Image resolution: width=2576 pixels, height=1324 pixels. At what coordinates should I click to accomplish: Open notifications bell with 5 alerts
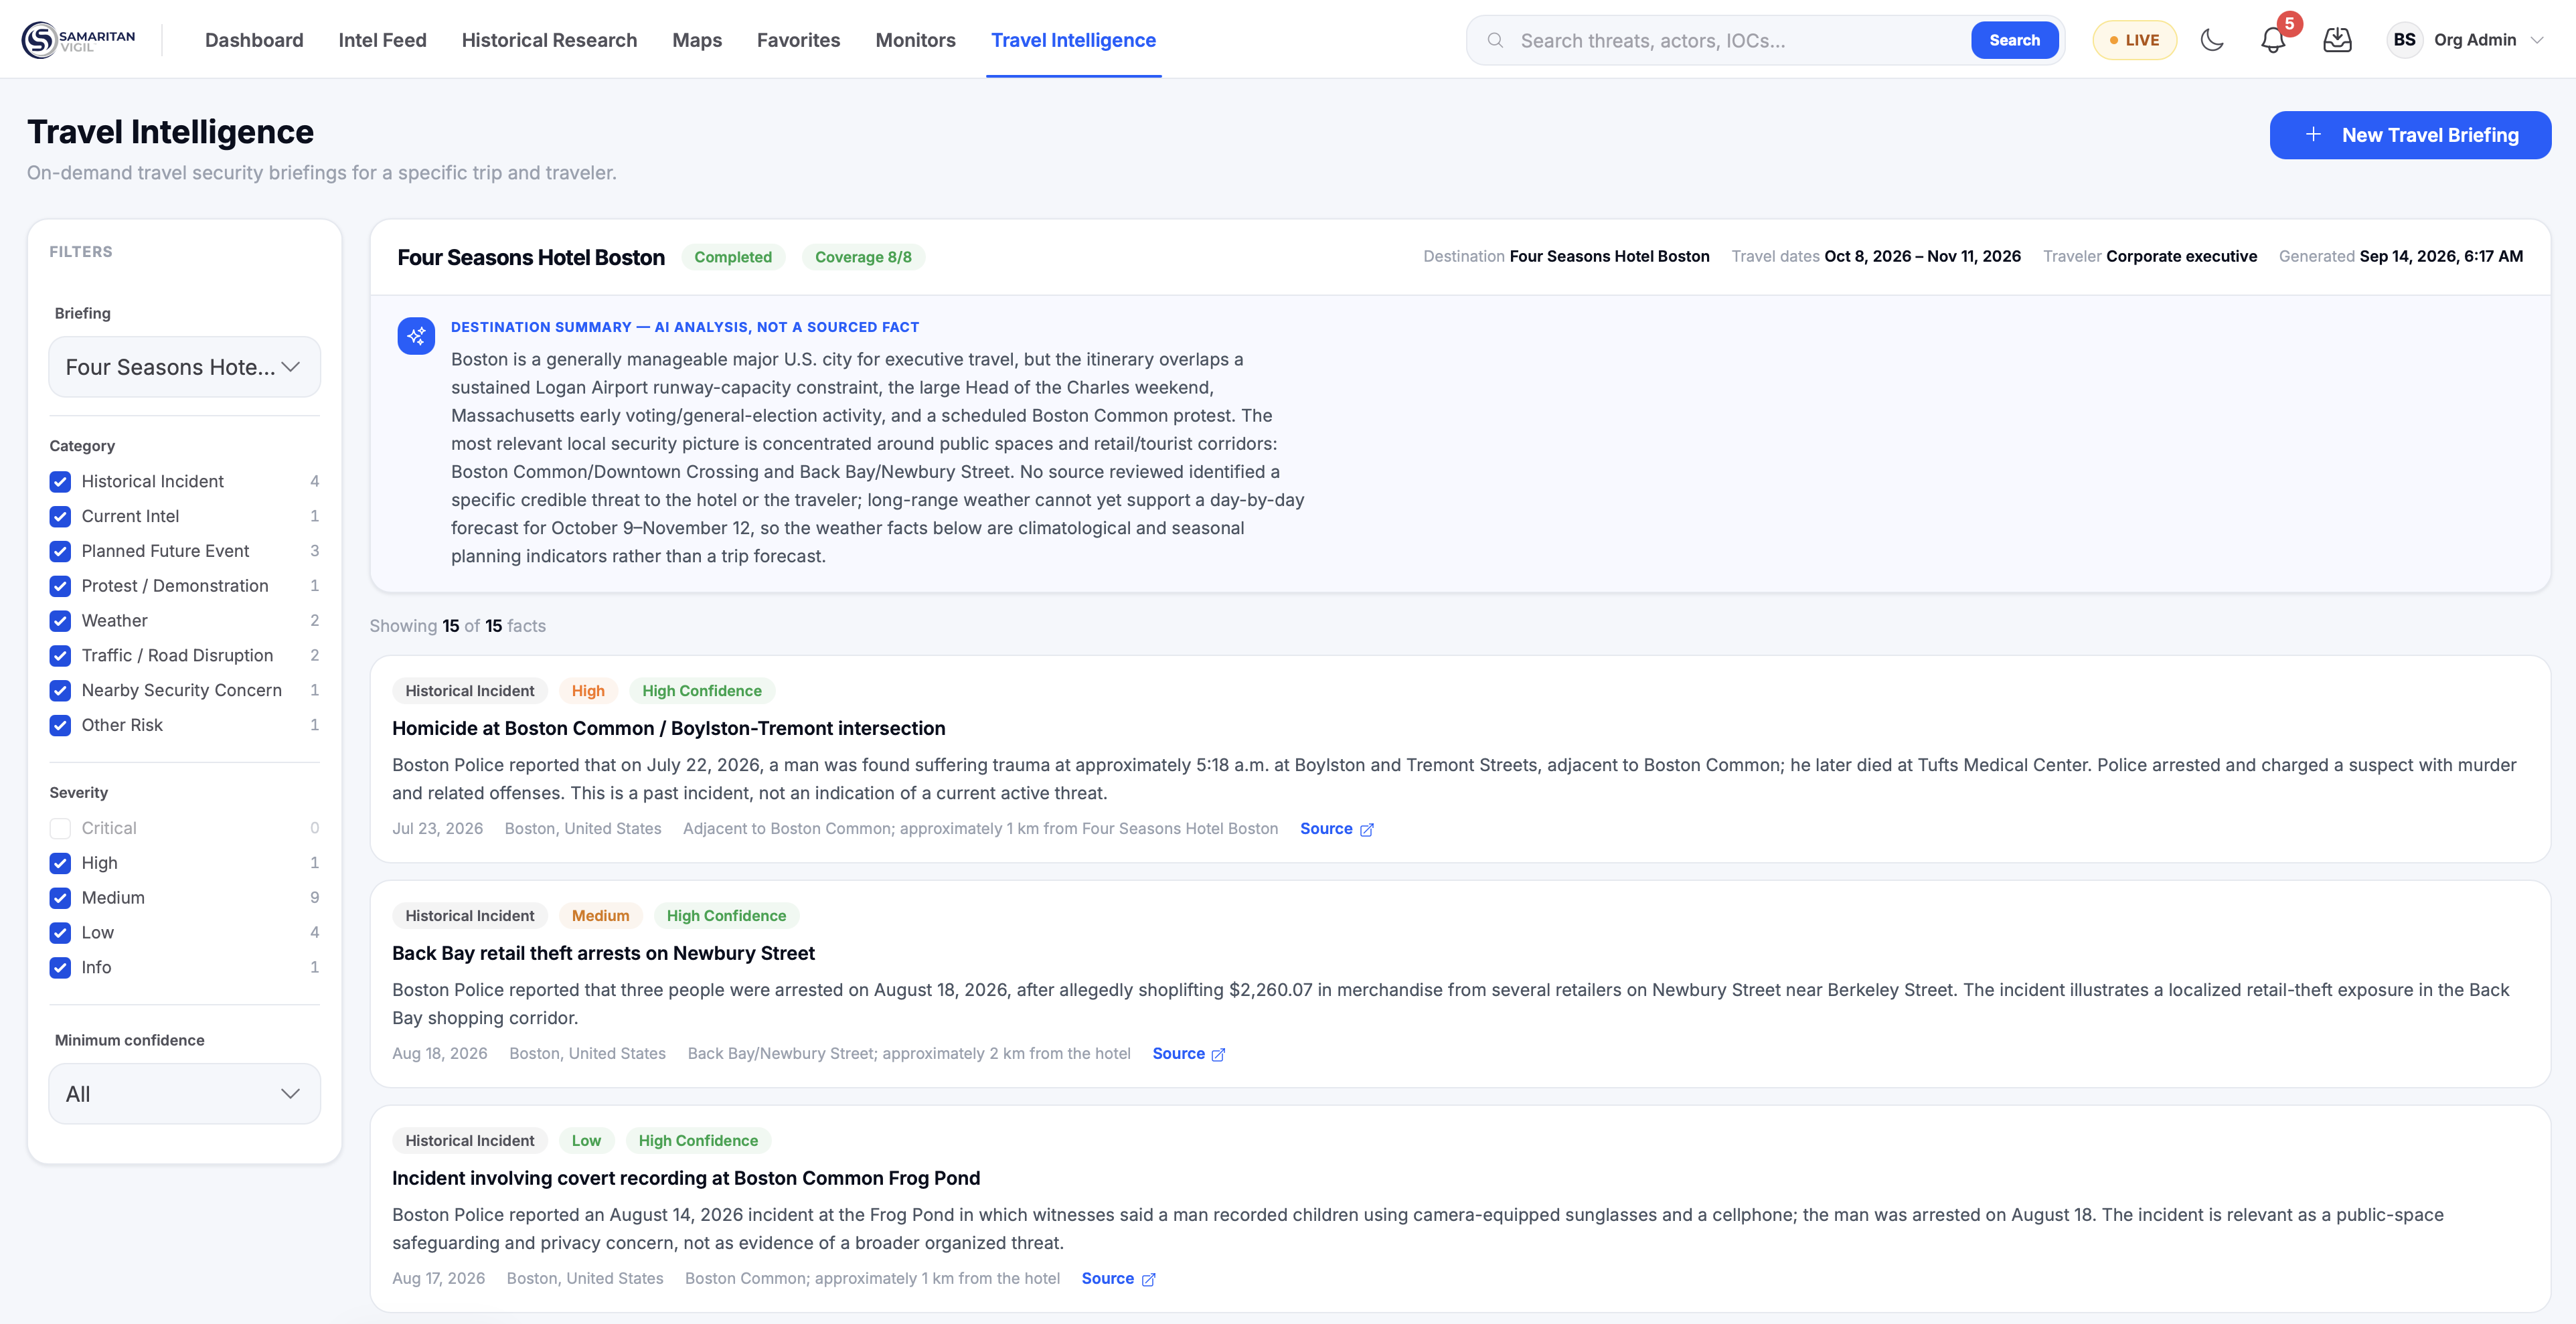coord(2273,40)
